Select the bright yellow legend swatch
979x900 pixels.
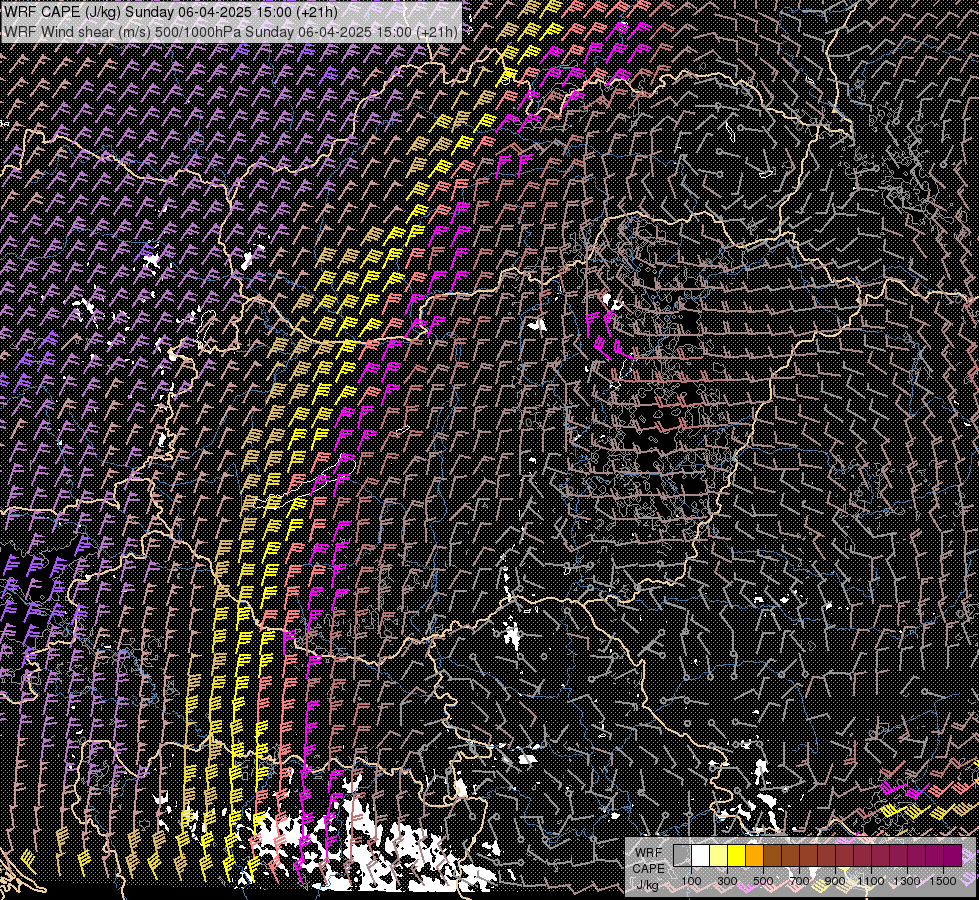[x=737, y=855]
